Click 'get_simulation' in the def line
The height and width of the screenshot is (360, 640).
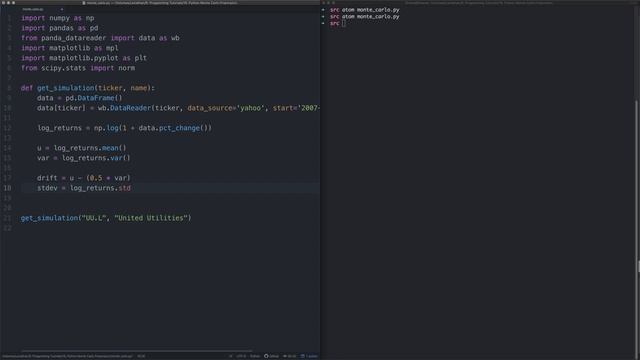[66, 88]
